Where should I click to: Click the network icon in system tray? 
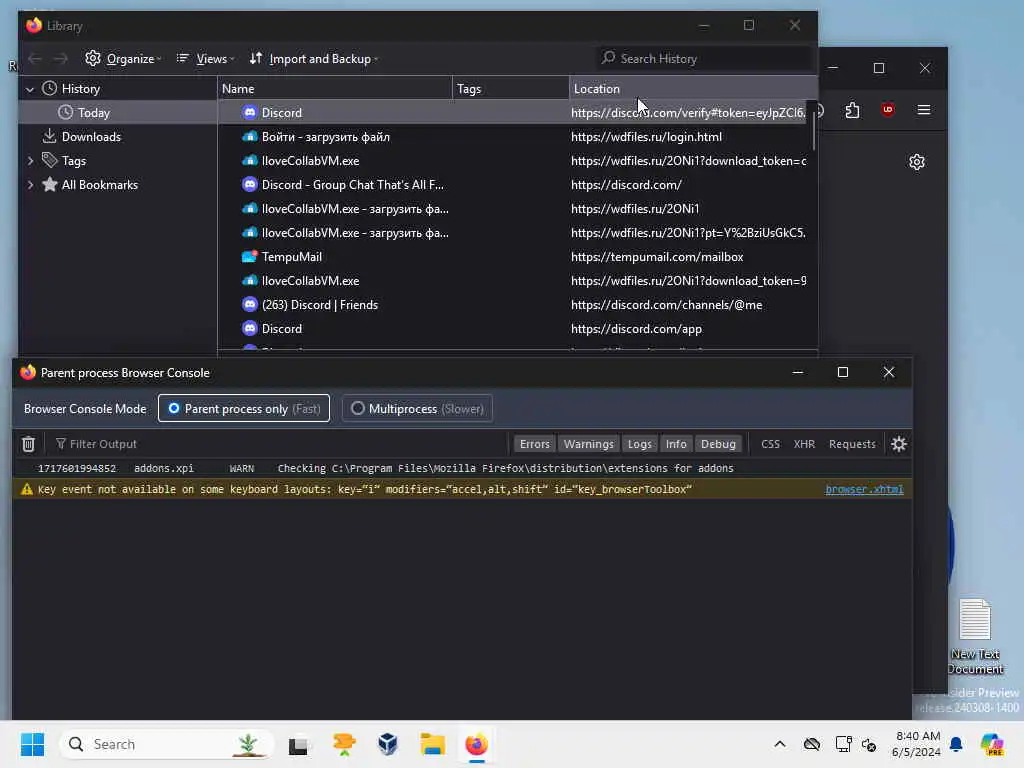[x=843, y=744]
